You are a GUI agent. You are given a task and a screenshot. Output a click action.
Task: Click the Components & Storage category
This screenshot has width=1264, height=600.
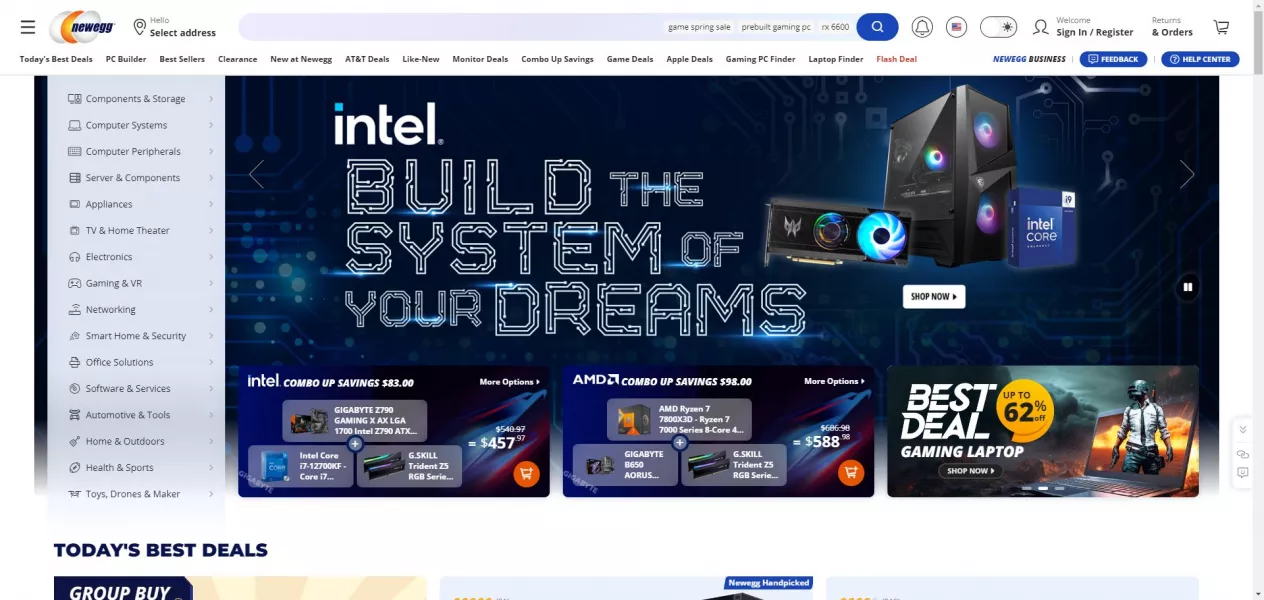point(140,99)
